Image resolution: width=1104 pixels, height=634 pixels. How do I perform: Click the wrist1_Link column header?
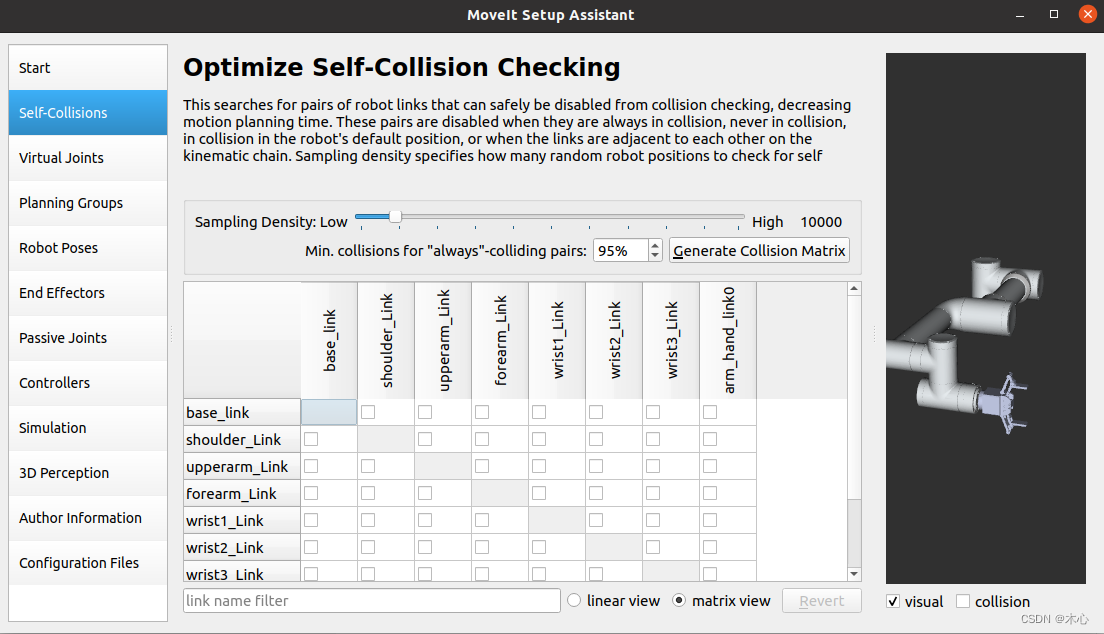pyautogui.click(x=557, y=340)
